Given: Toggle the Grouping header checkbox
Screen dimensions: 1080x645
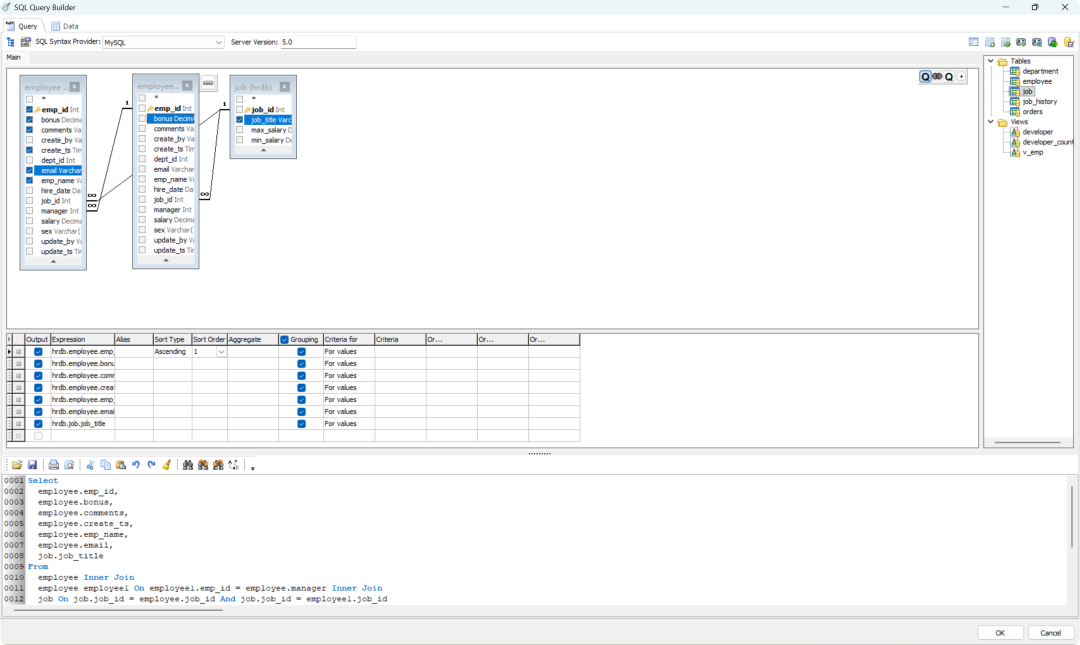Looking at the screenshot, I should pyautogui.click(x=284, y=340).
